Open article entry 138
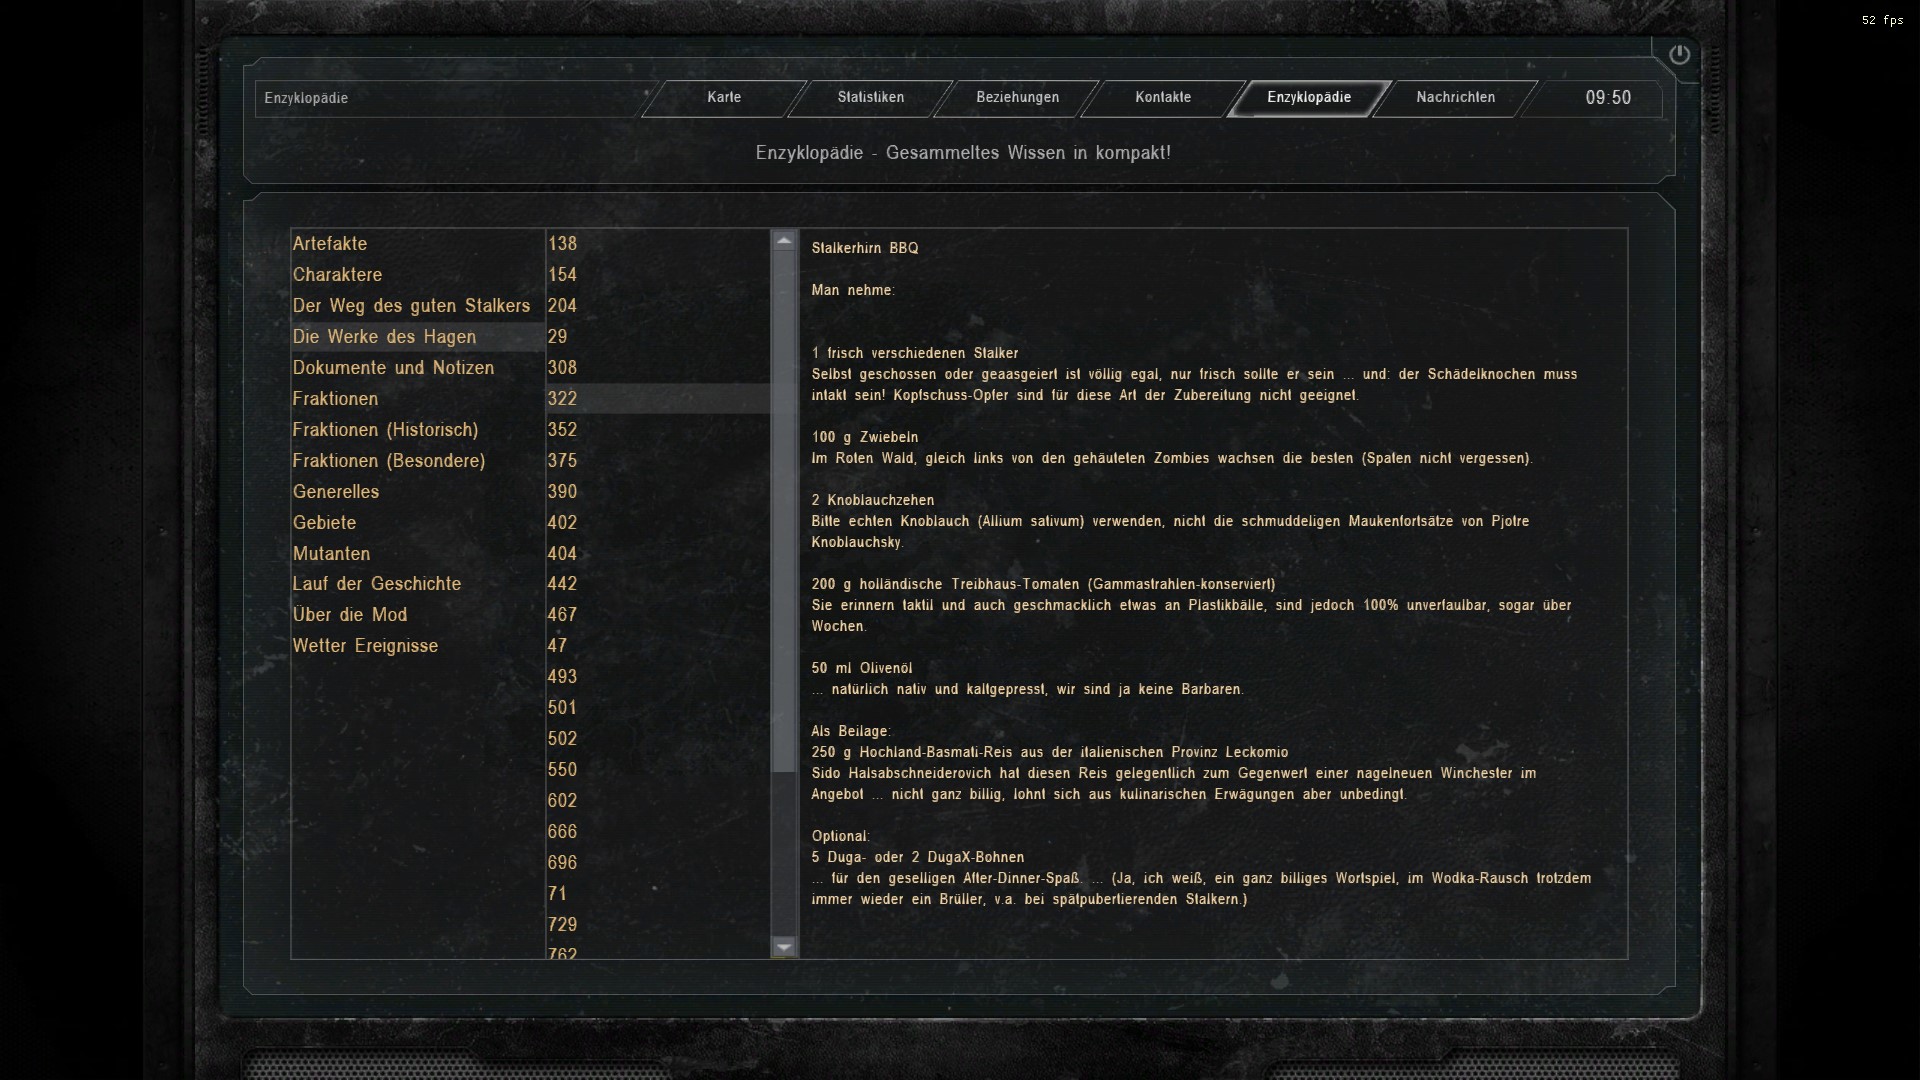This screenshot has height=1080, width=1920. (562, 244)
